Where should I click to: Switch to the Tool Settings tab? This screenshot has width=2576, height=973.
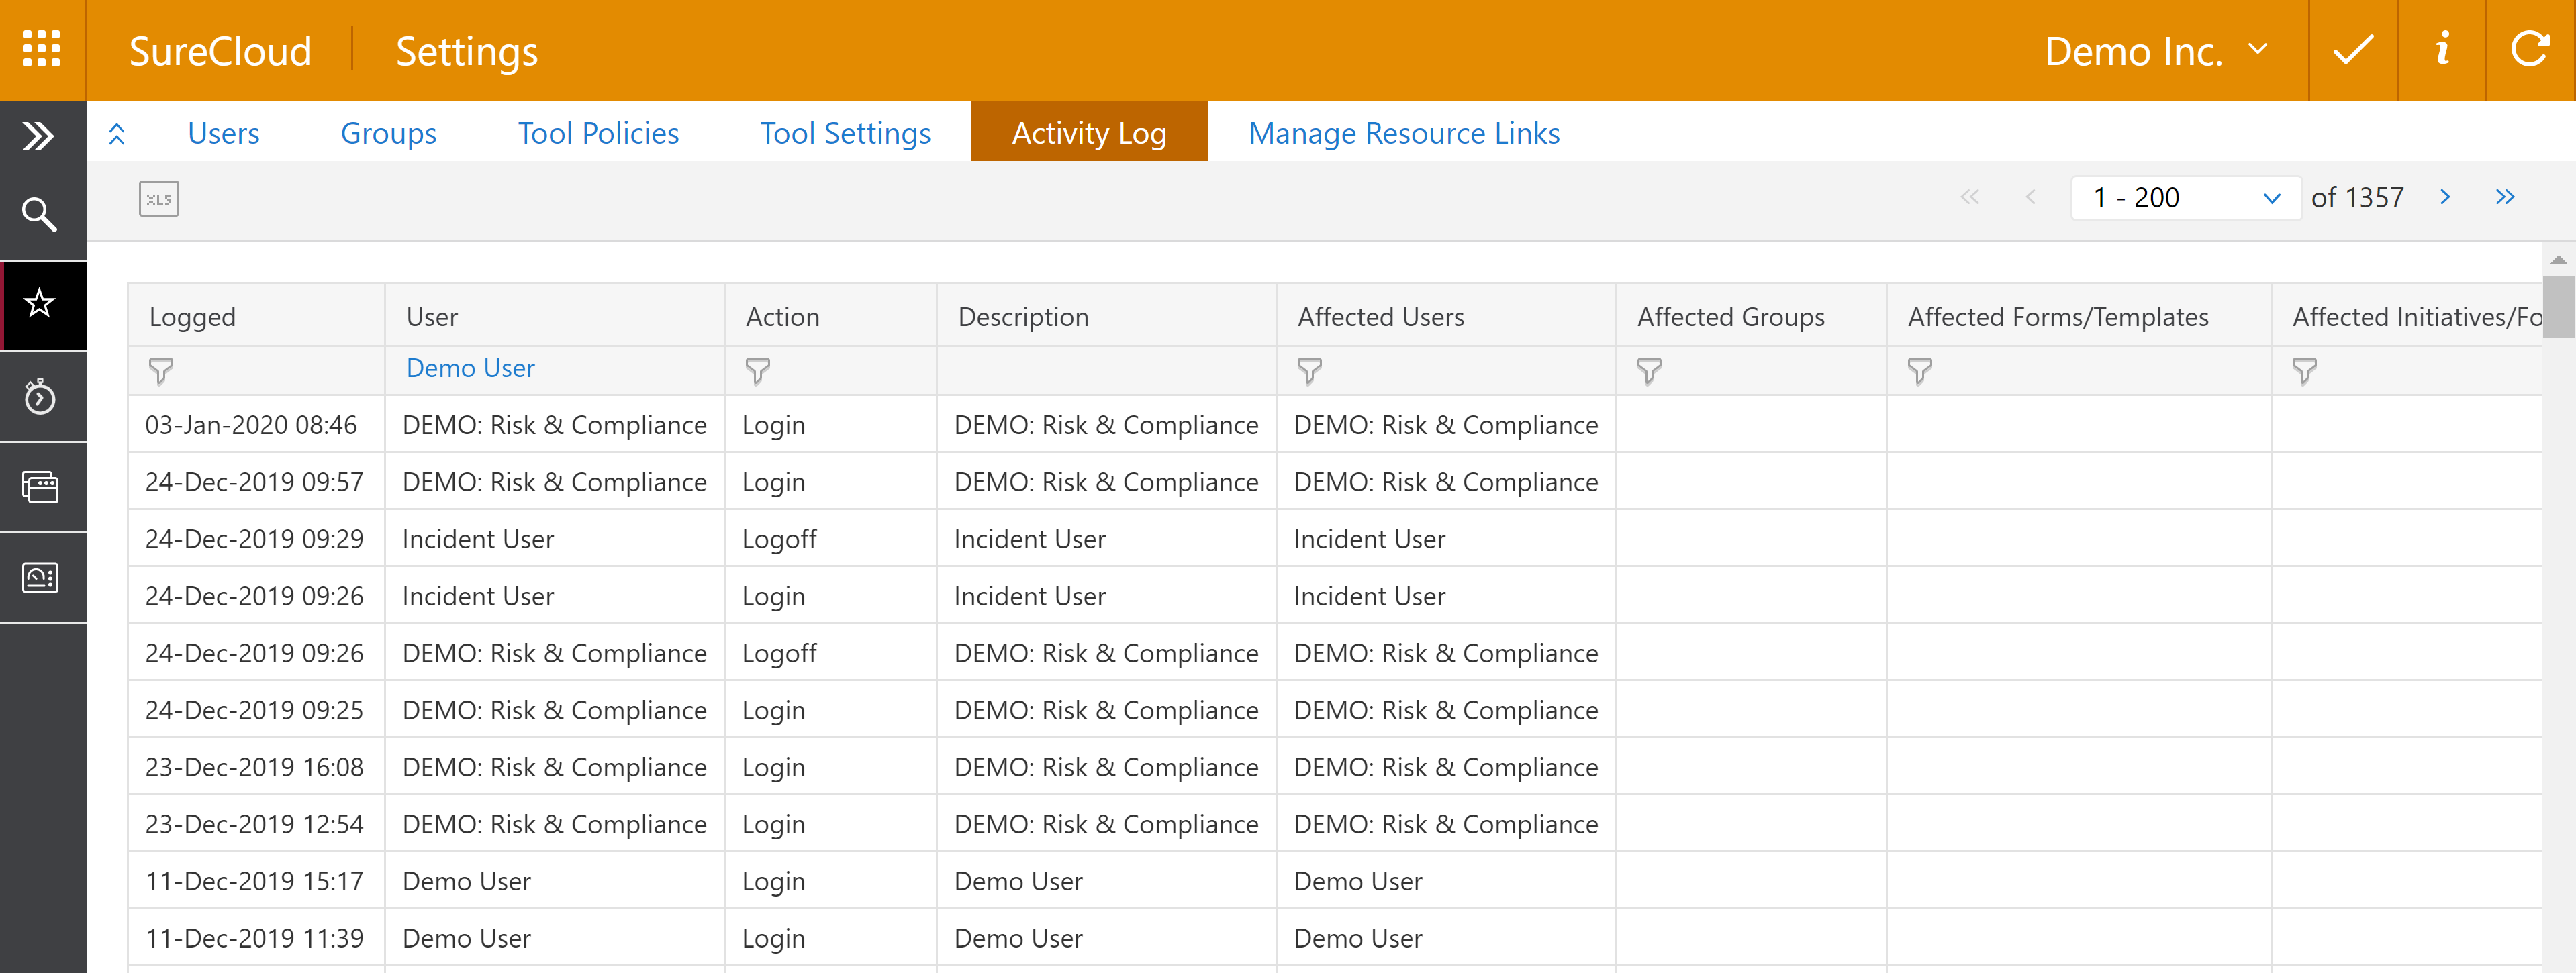pyautogui.click(x=845, y=133)
